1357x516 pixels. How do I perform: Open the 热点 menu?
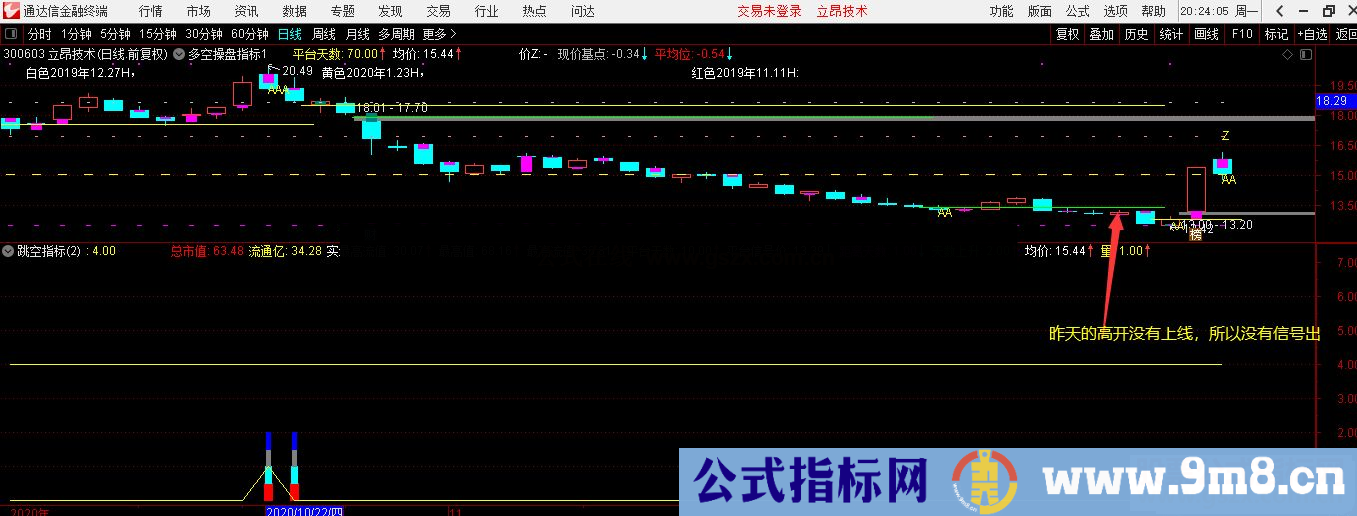click(x=534, y=11)
